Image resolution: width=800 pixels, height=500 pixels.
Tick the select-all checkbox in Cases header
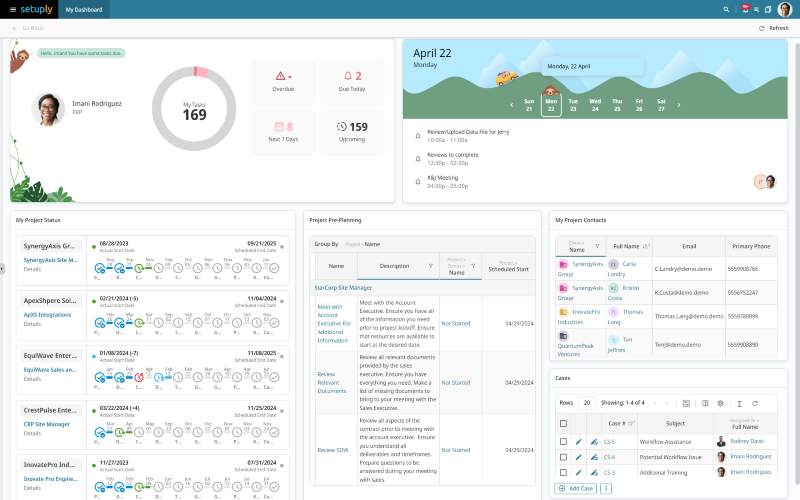pos(563,423)
